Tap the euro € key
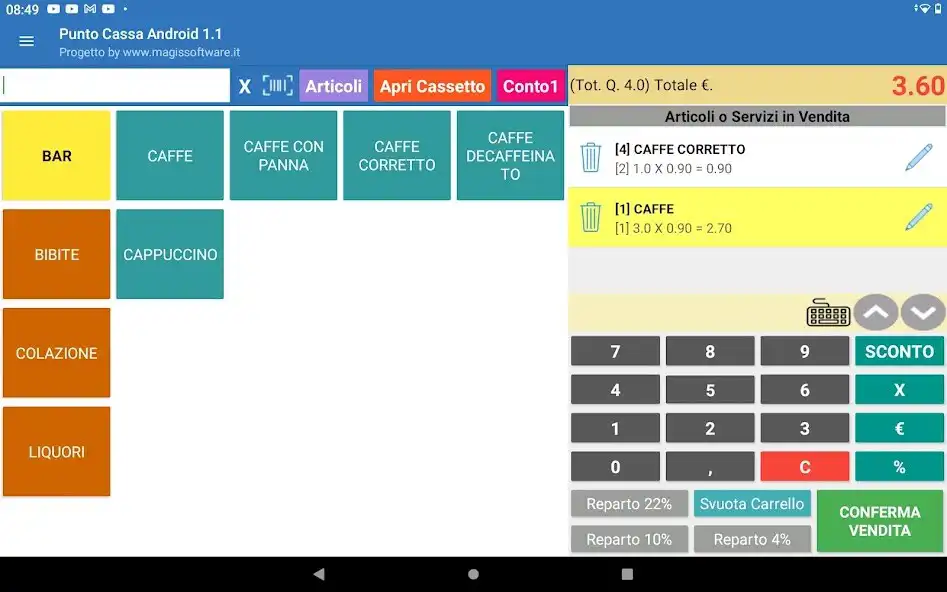This screenshot has height=592, width=947. [x=899, y=428]
